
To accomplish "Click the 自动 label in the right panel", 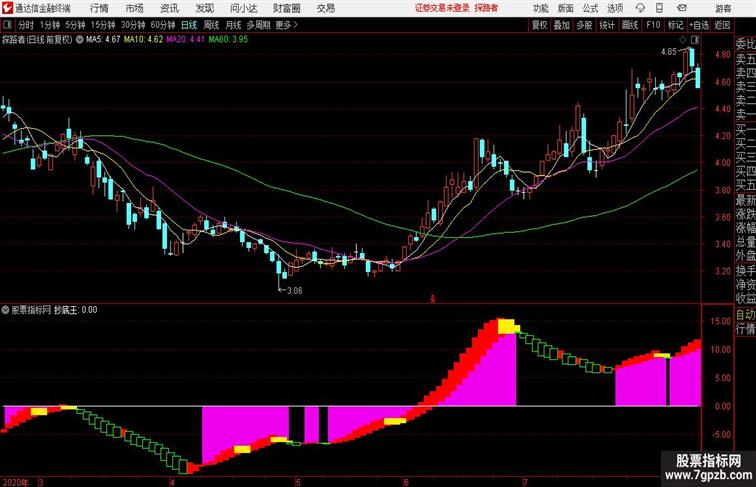I will click(745, 315).
